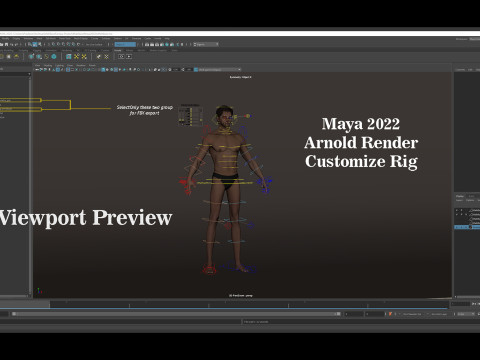Switch to Display tab in Layer Editor
The width and height of the screenshot is (480, 360).
coord(460,196)
